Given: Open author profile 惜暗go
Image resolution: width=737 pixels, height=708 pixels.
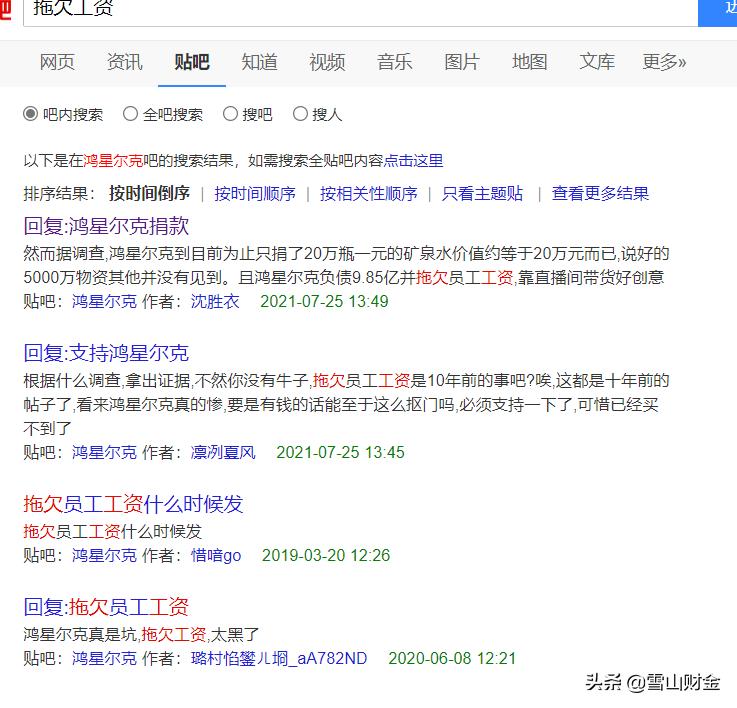Looking at the screenshot, I should coord(216,555).
